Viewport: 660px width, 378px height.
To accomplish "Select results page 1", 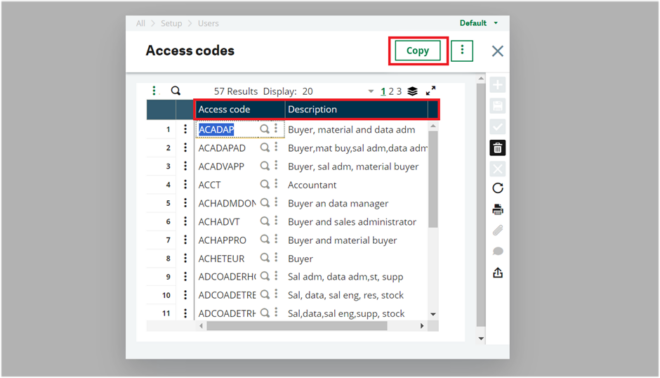I will click(x=383, y=91).
